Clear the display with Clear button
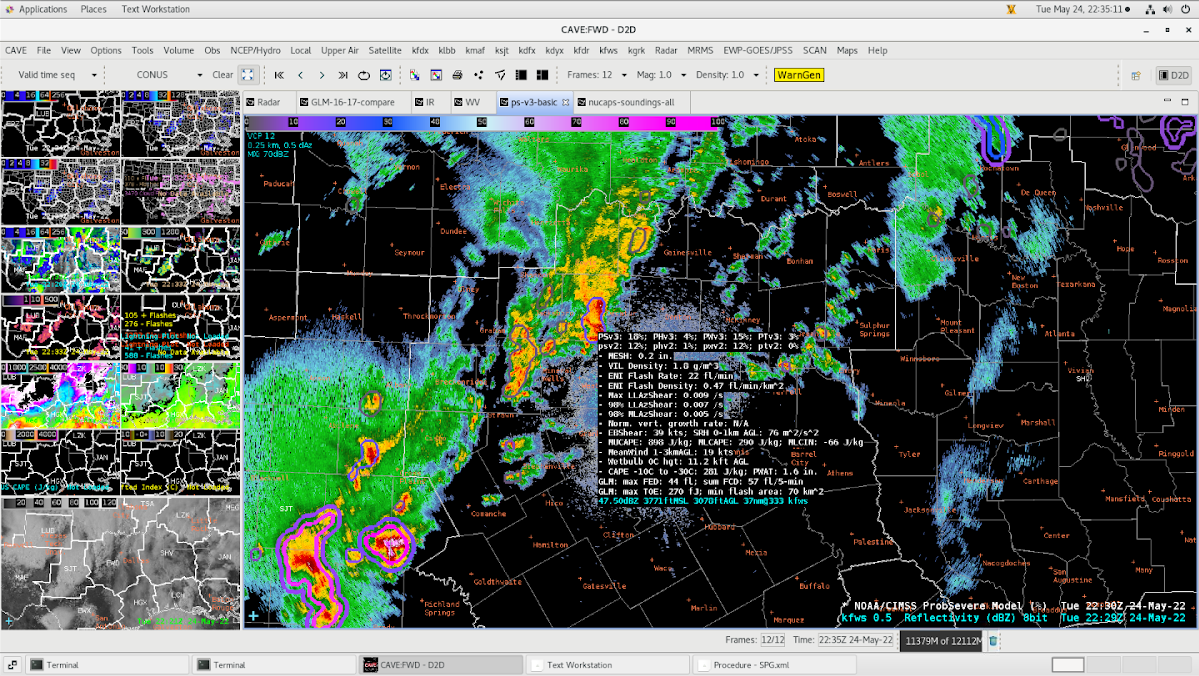 click(x=223, y=75)
